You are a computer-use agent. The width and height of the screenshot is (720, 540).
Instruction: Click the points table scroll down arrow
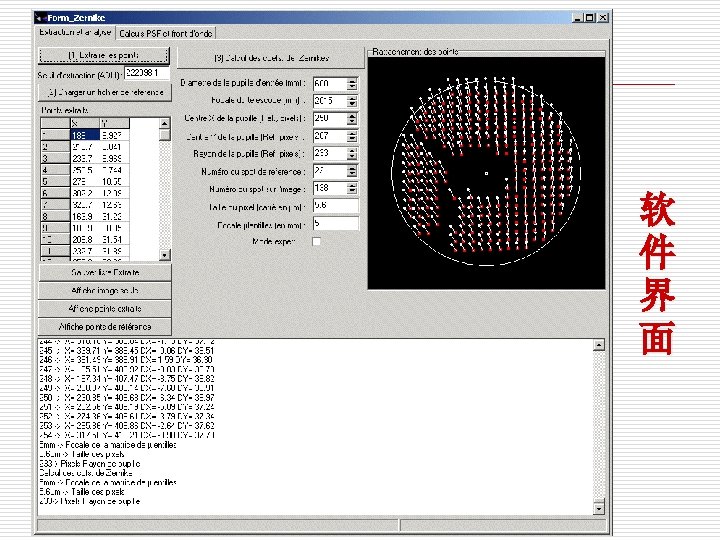coord(164,255)
